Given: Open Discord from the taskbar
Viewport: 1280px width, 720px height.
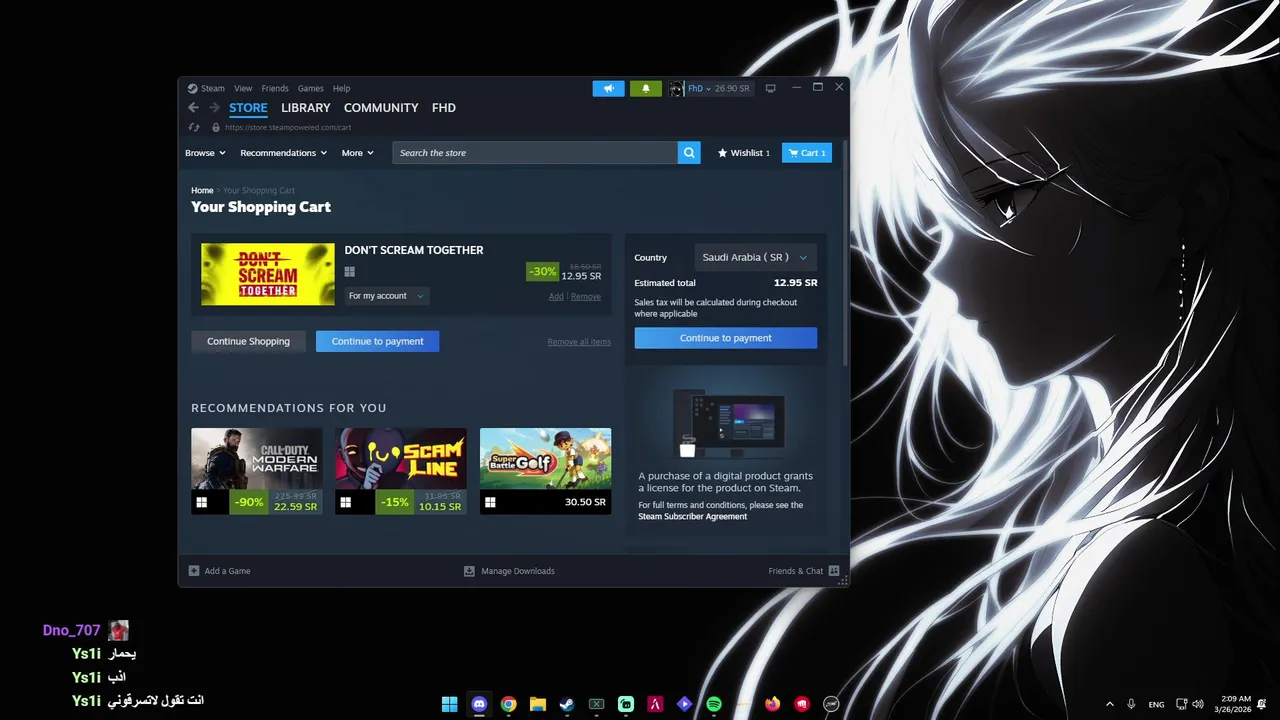Looking at the screenshot, I should 479,704.
